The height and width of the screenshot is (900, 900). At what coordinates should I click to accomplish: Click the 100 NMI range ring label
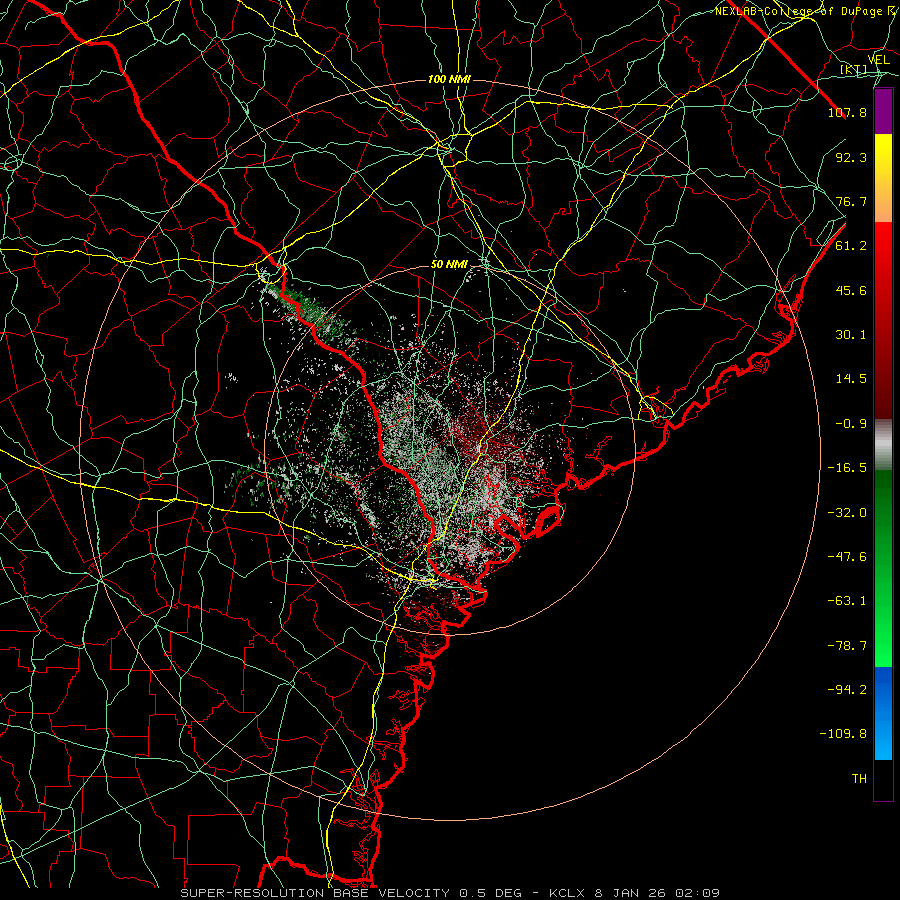click(x=449, y=79)
